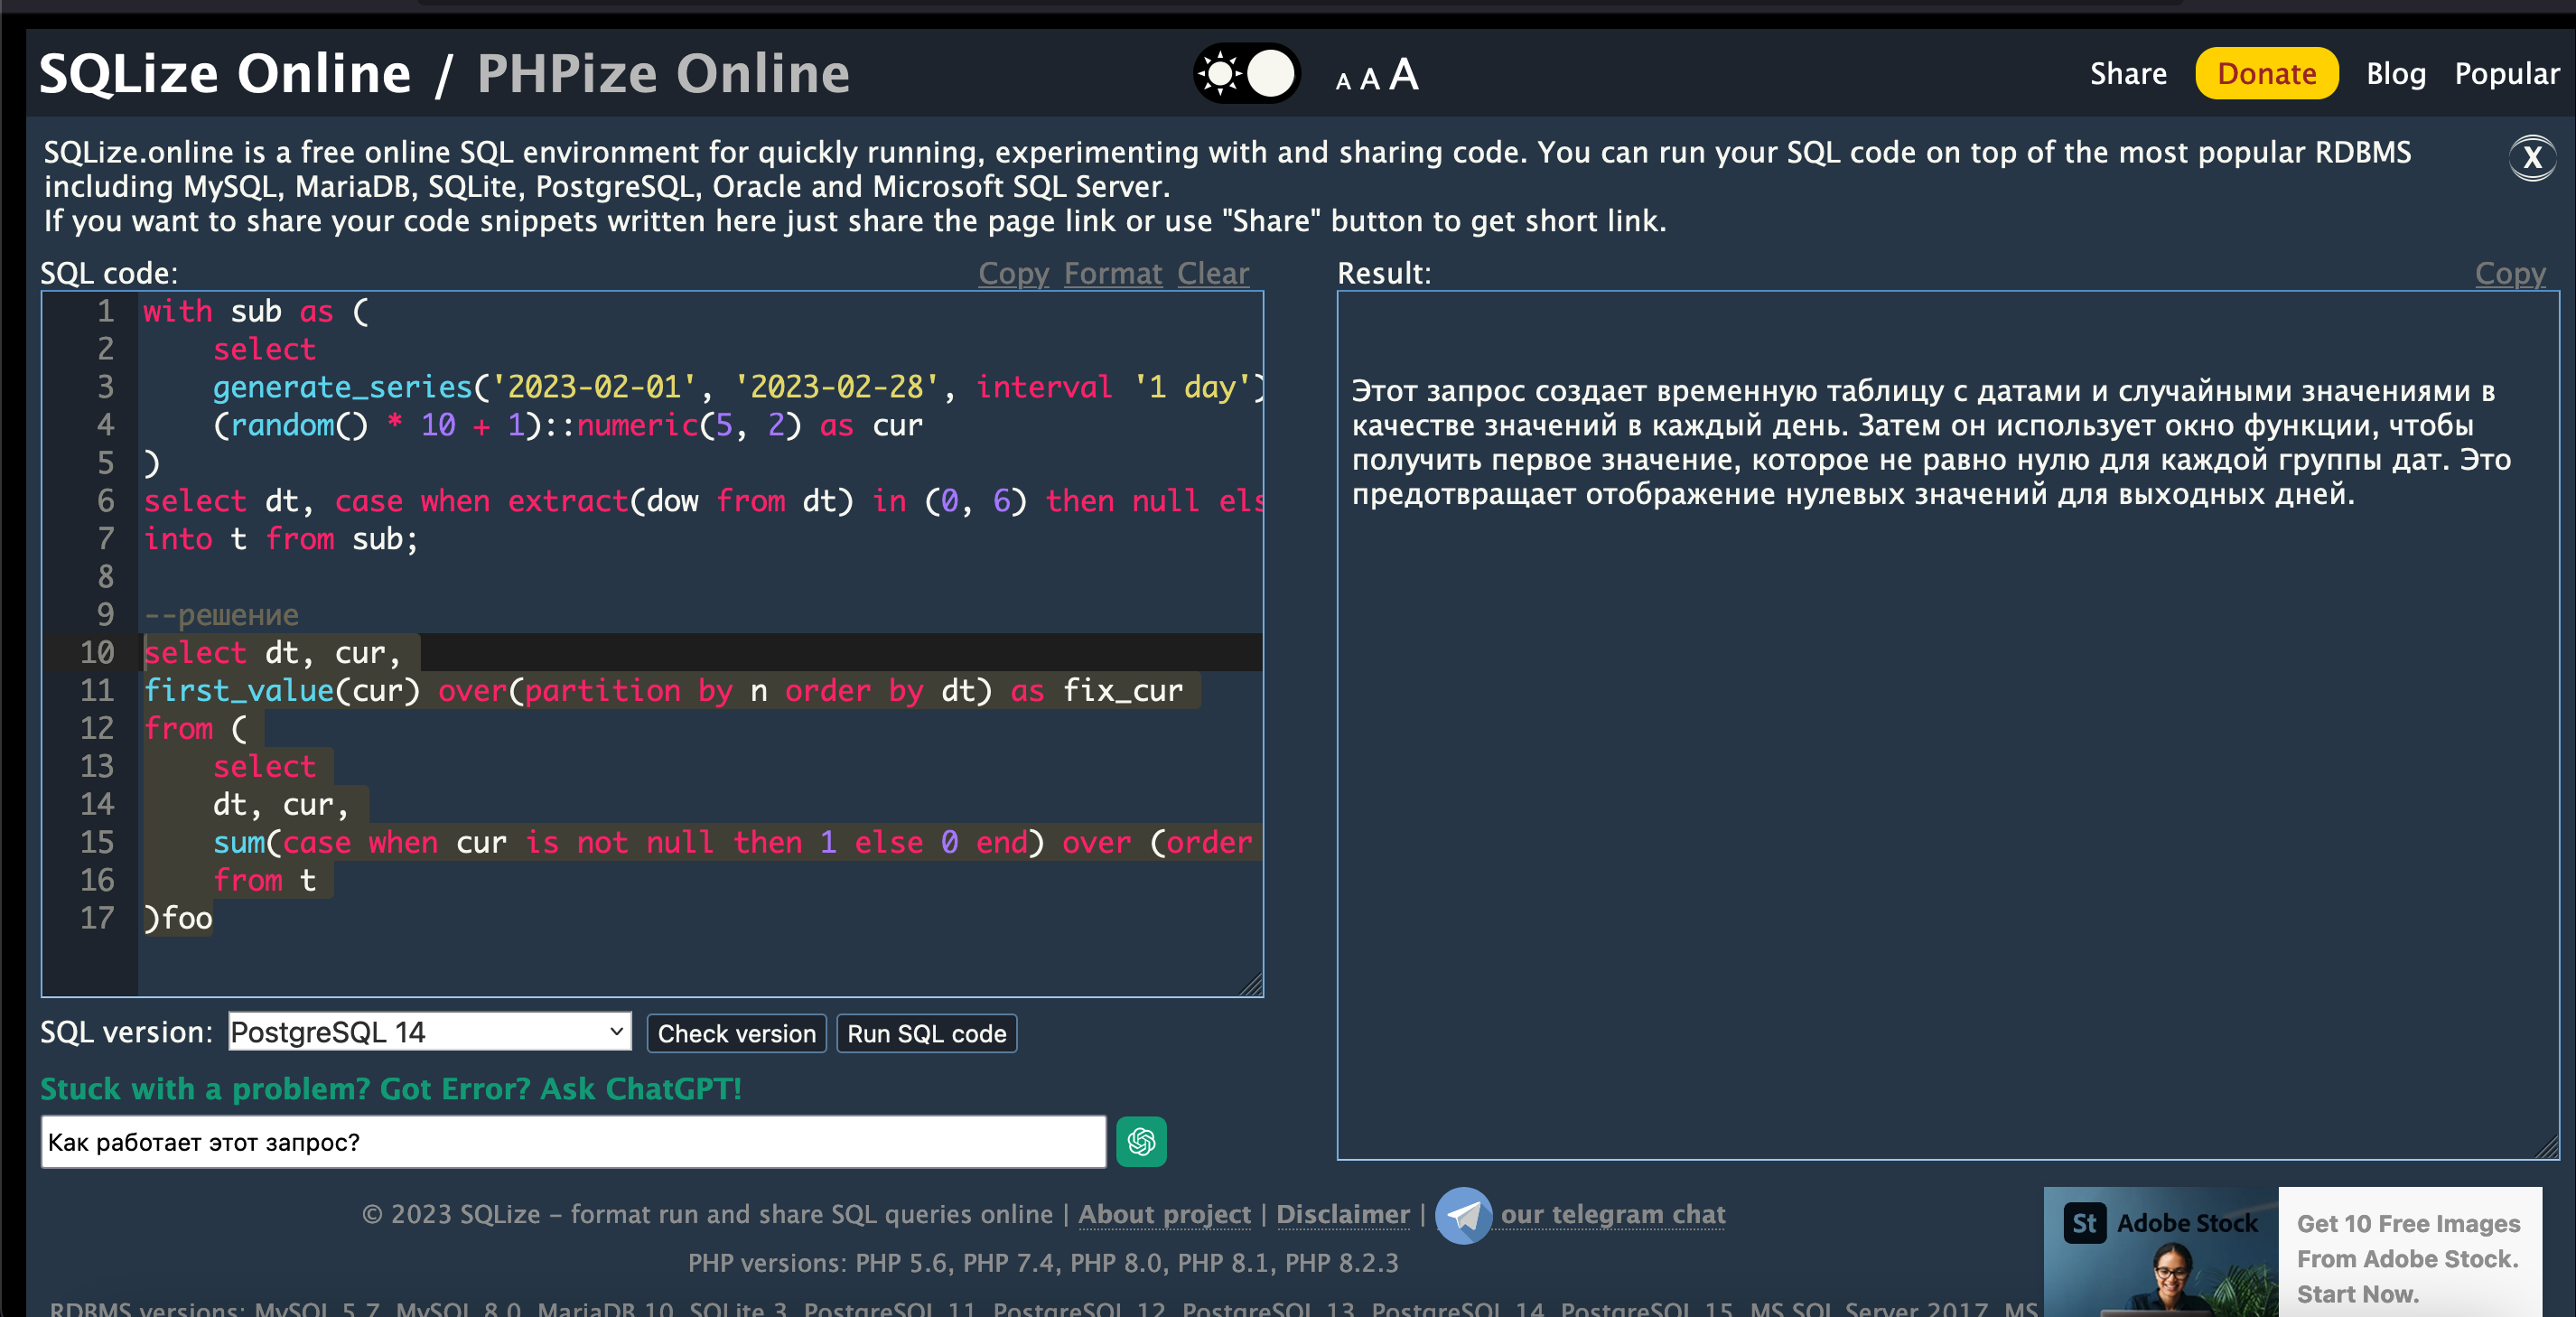Copy the Result panel text

2509,273
